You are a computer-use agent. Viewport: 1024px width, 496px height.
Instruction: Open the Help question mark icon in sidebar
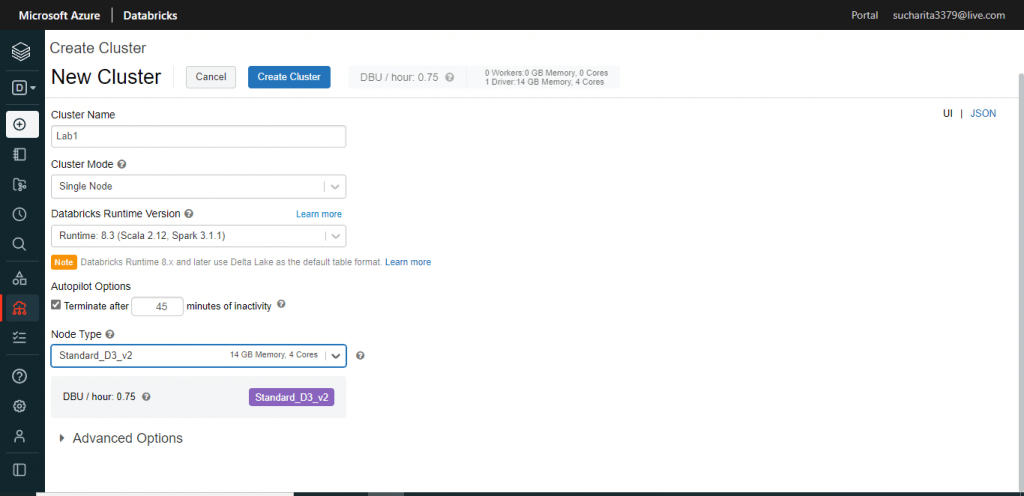20,376
